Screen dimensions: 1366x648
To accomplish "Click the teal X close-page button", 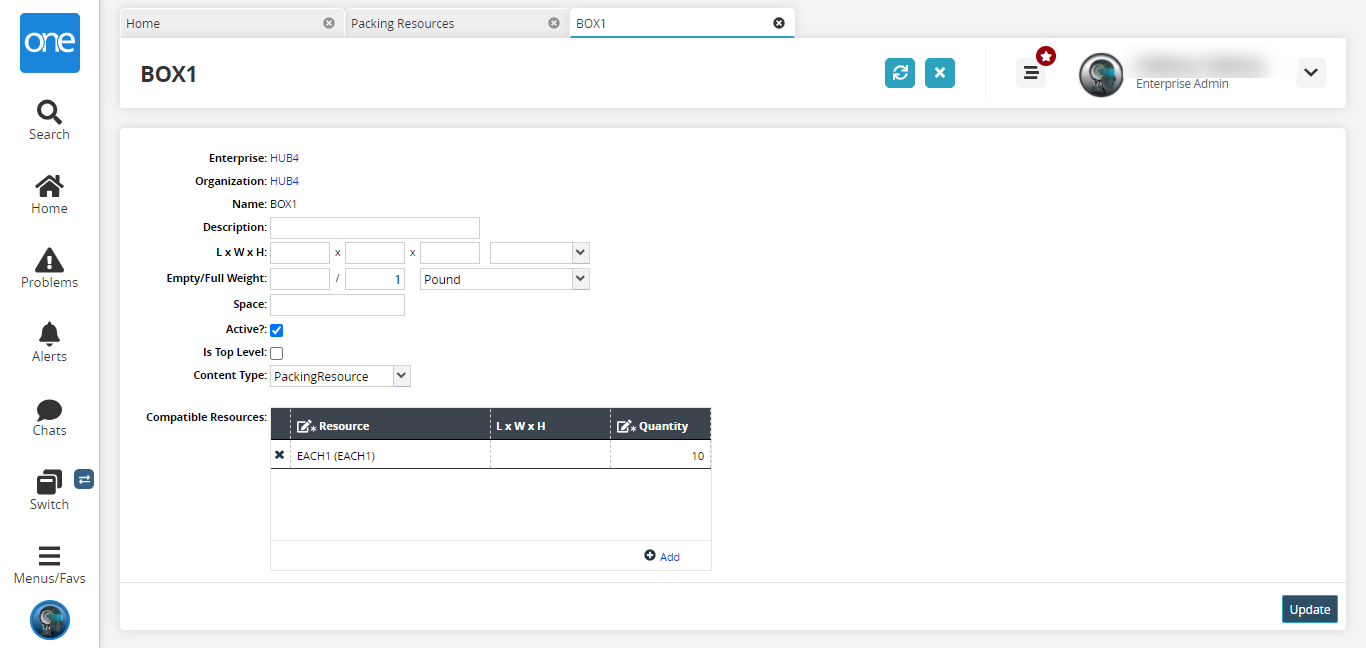I will tap(940, 73).
